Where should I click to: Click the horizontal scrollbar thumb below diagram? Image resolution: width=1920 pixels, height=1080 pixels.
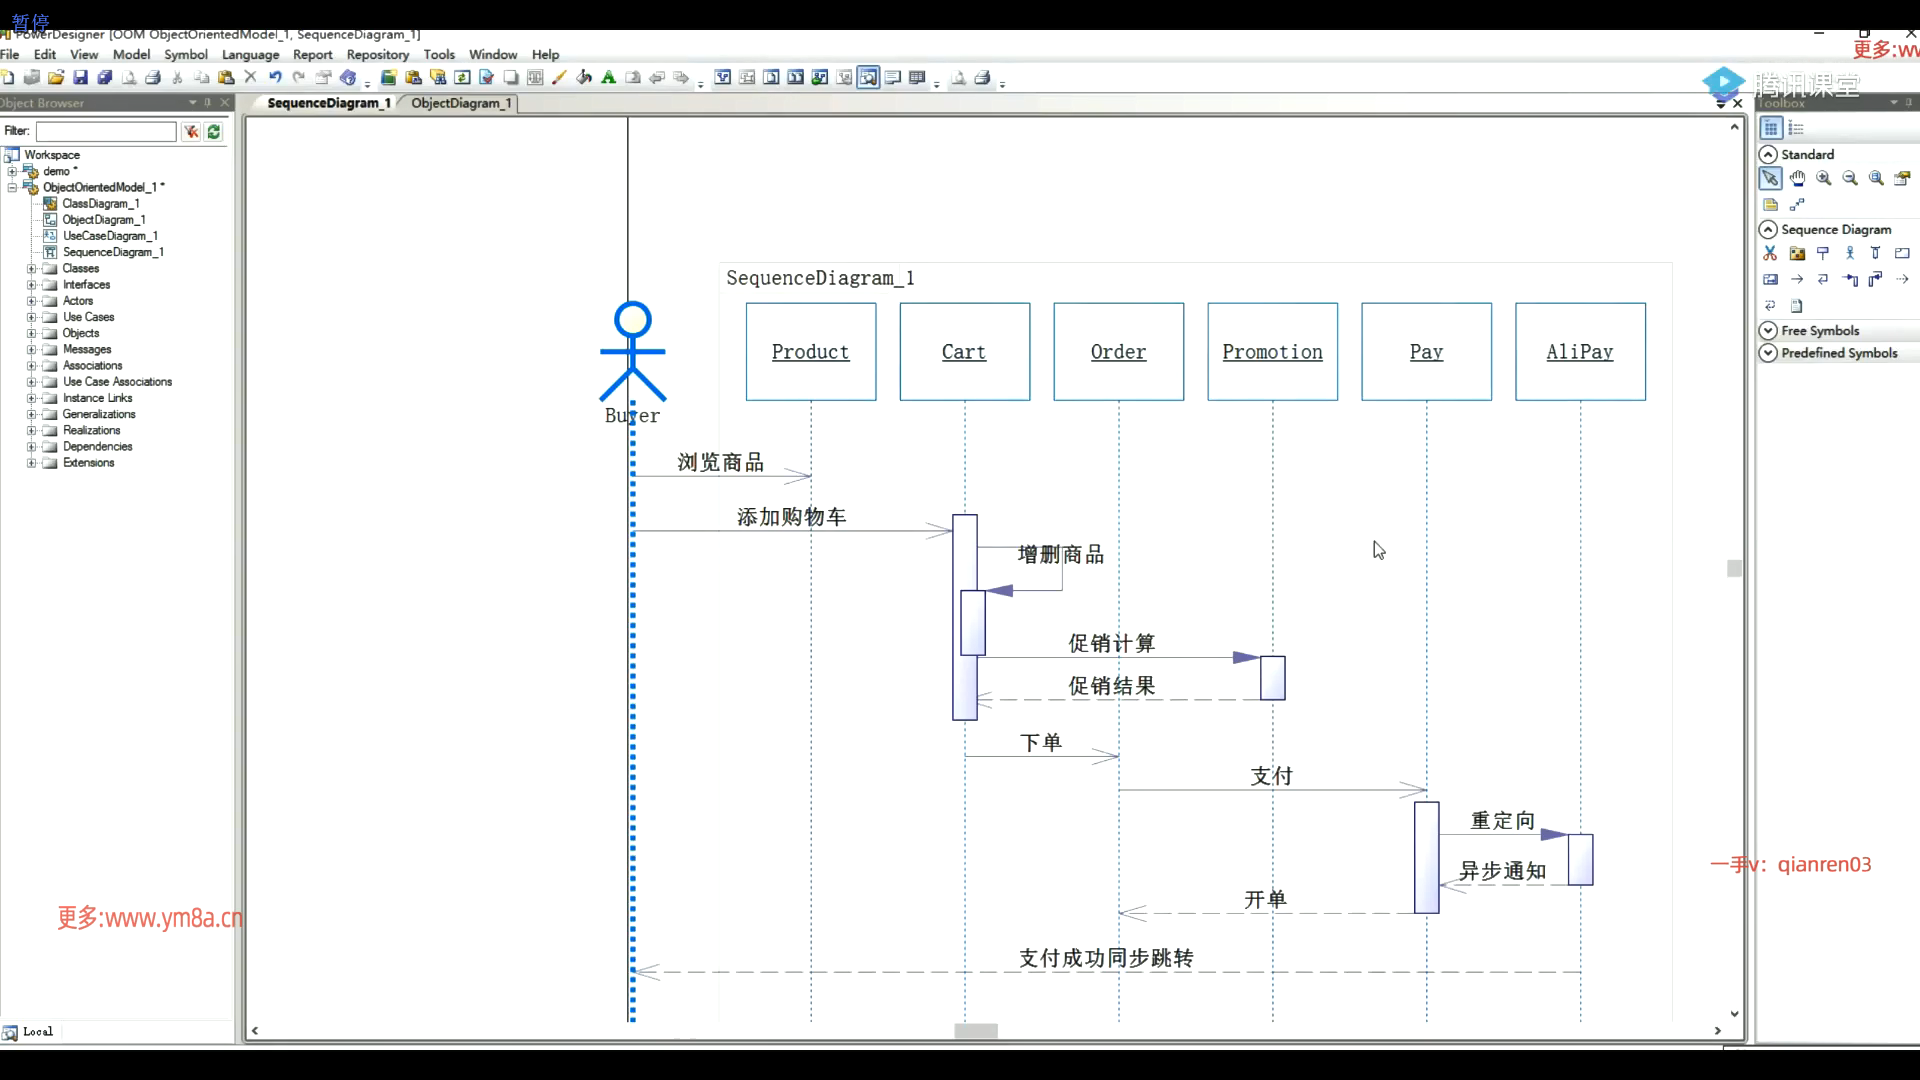975,1031
